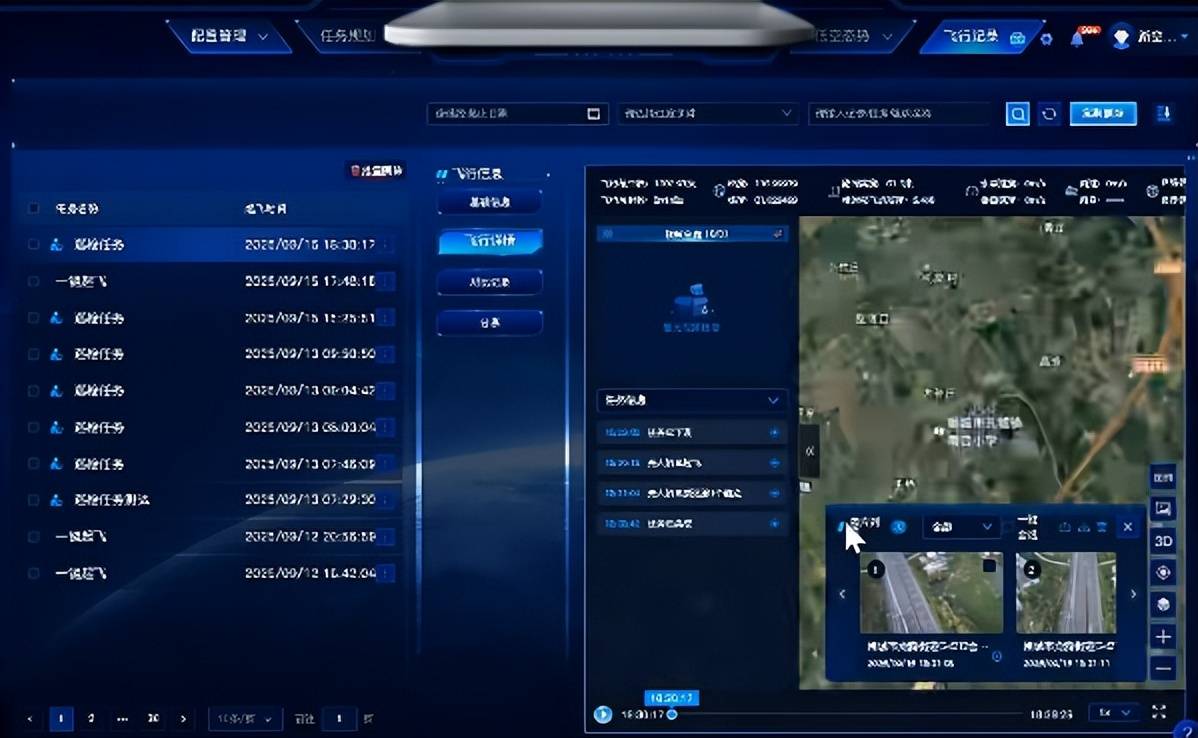Select the 飞行详情 side tab
Screen dimensions: 1198x738
pyautogui.click(x=490, y=242)
